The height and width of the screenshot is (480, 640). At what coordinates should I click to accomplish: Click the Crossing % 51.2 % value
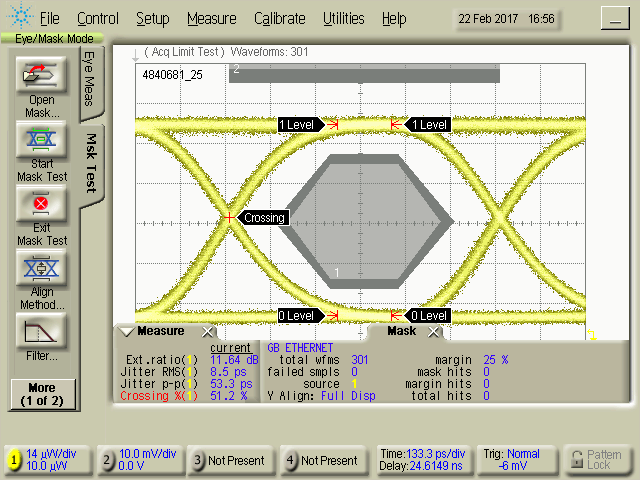[x=229, y=396]
